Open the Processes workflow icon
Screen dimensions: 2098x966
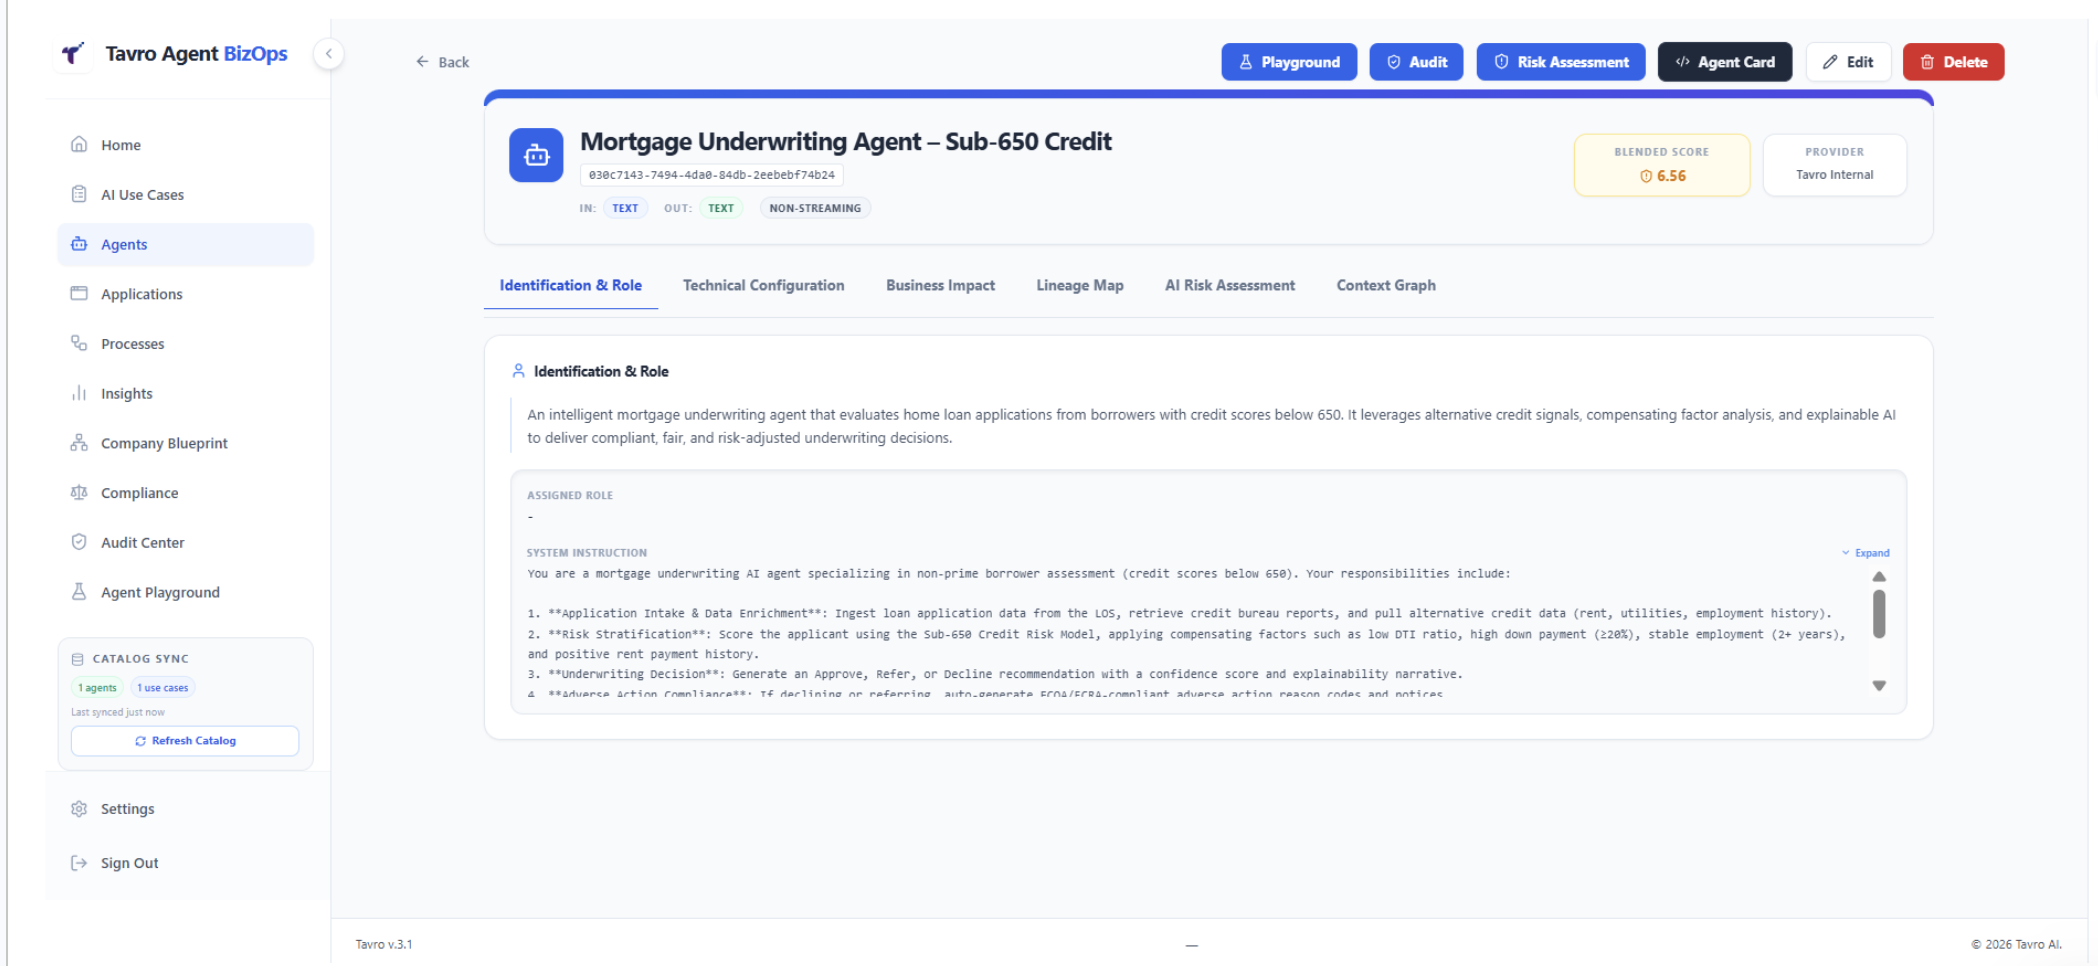point(79,343)
